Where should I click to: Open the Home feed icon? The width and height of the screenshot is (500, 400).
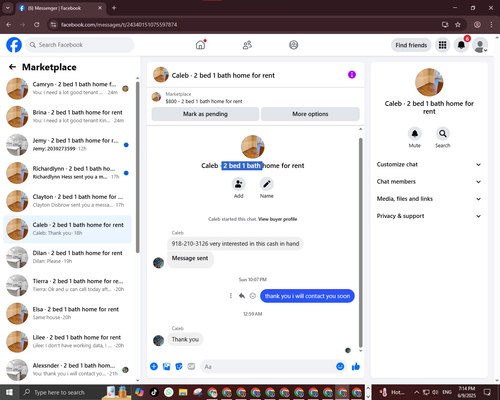tap(200, 45)
